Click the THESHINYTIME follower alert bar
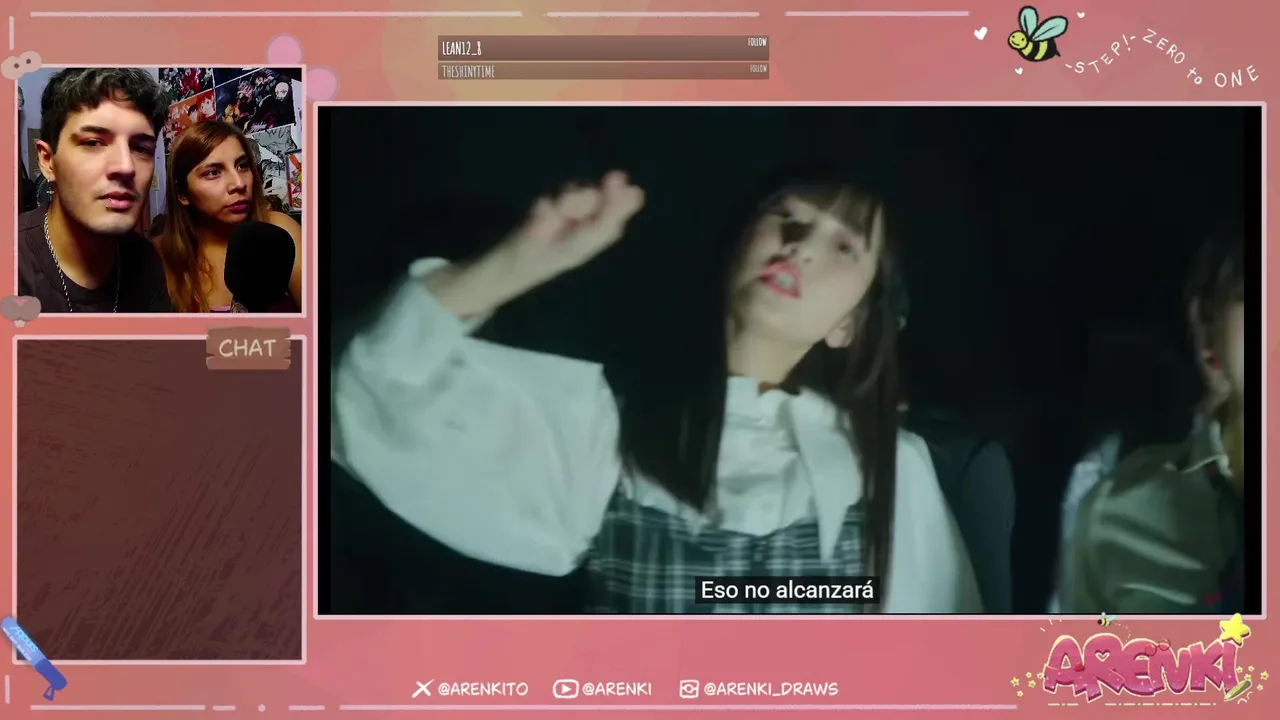The image size is (1280, 720). 603,71
